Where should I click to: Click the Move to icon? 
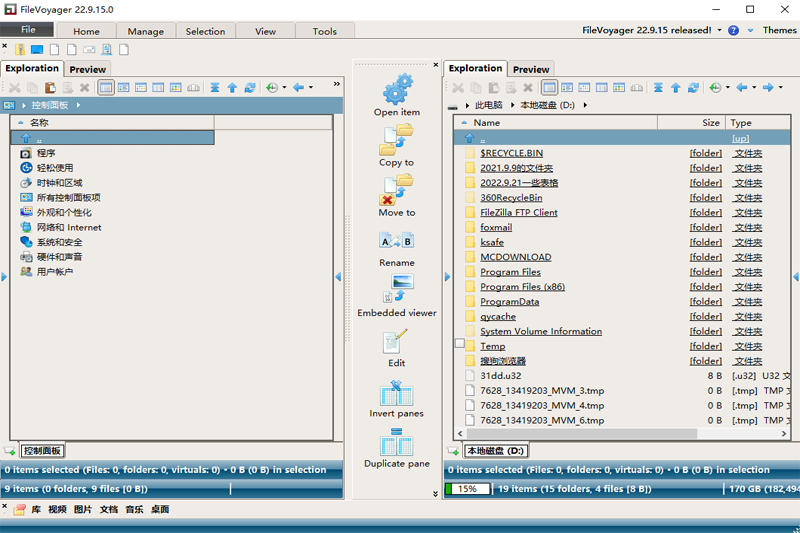397,188
